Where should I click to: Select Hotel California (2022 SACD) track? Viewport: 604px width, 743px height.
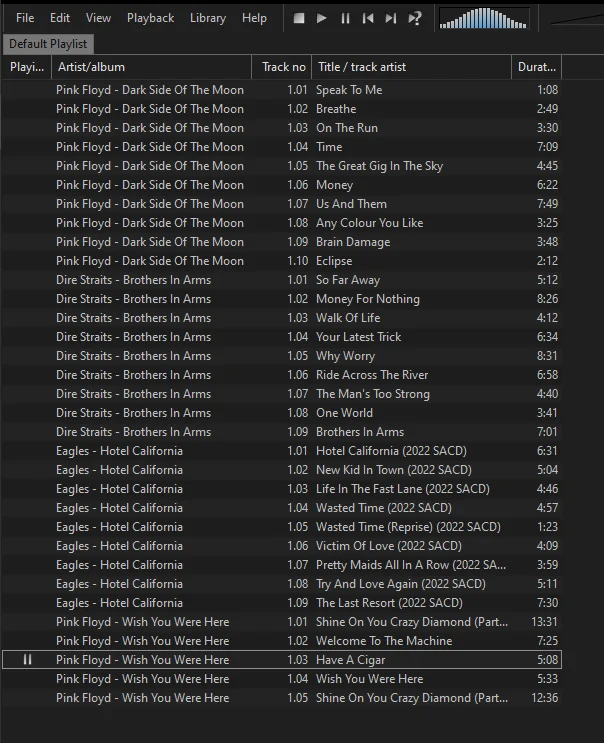click(x=282, y=451)
